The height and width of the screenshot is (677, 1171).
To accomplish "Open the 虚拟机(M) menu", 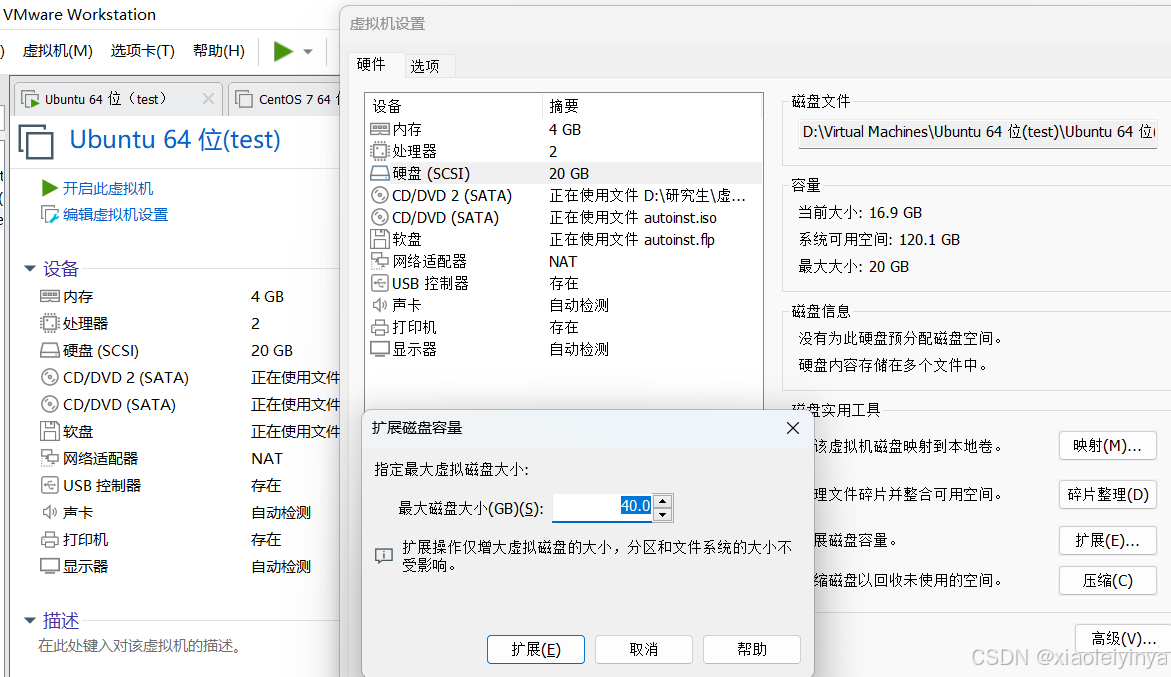I will pos(58,51).
